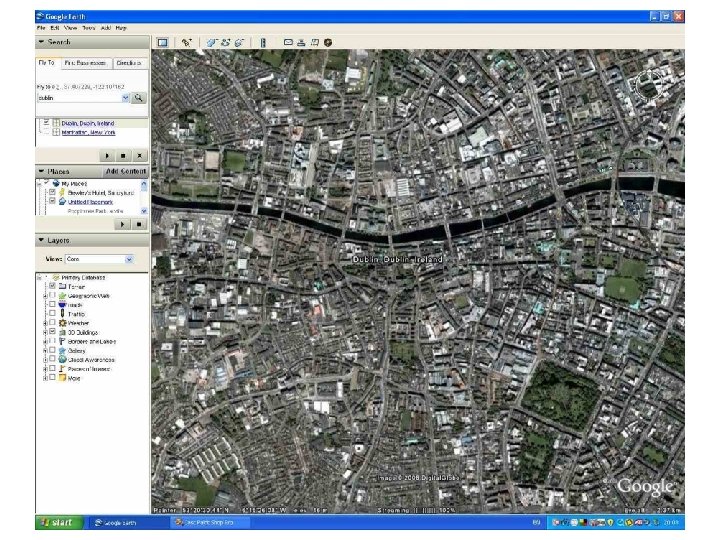Toggle the Terrain layer checkbox
The image size is (720, 540).
(x=52, y=286)
